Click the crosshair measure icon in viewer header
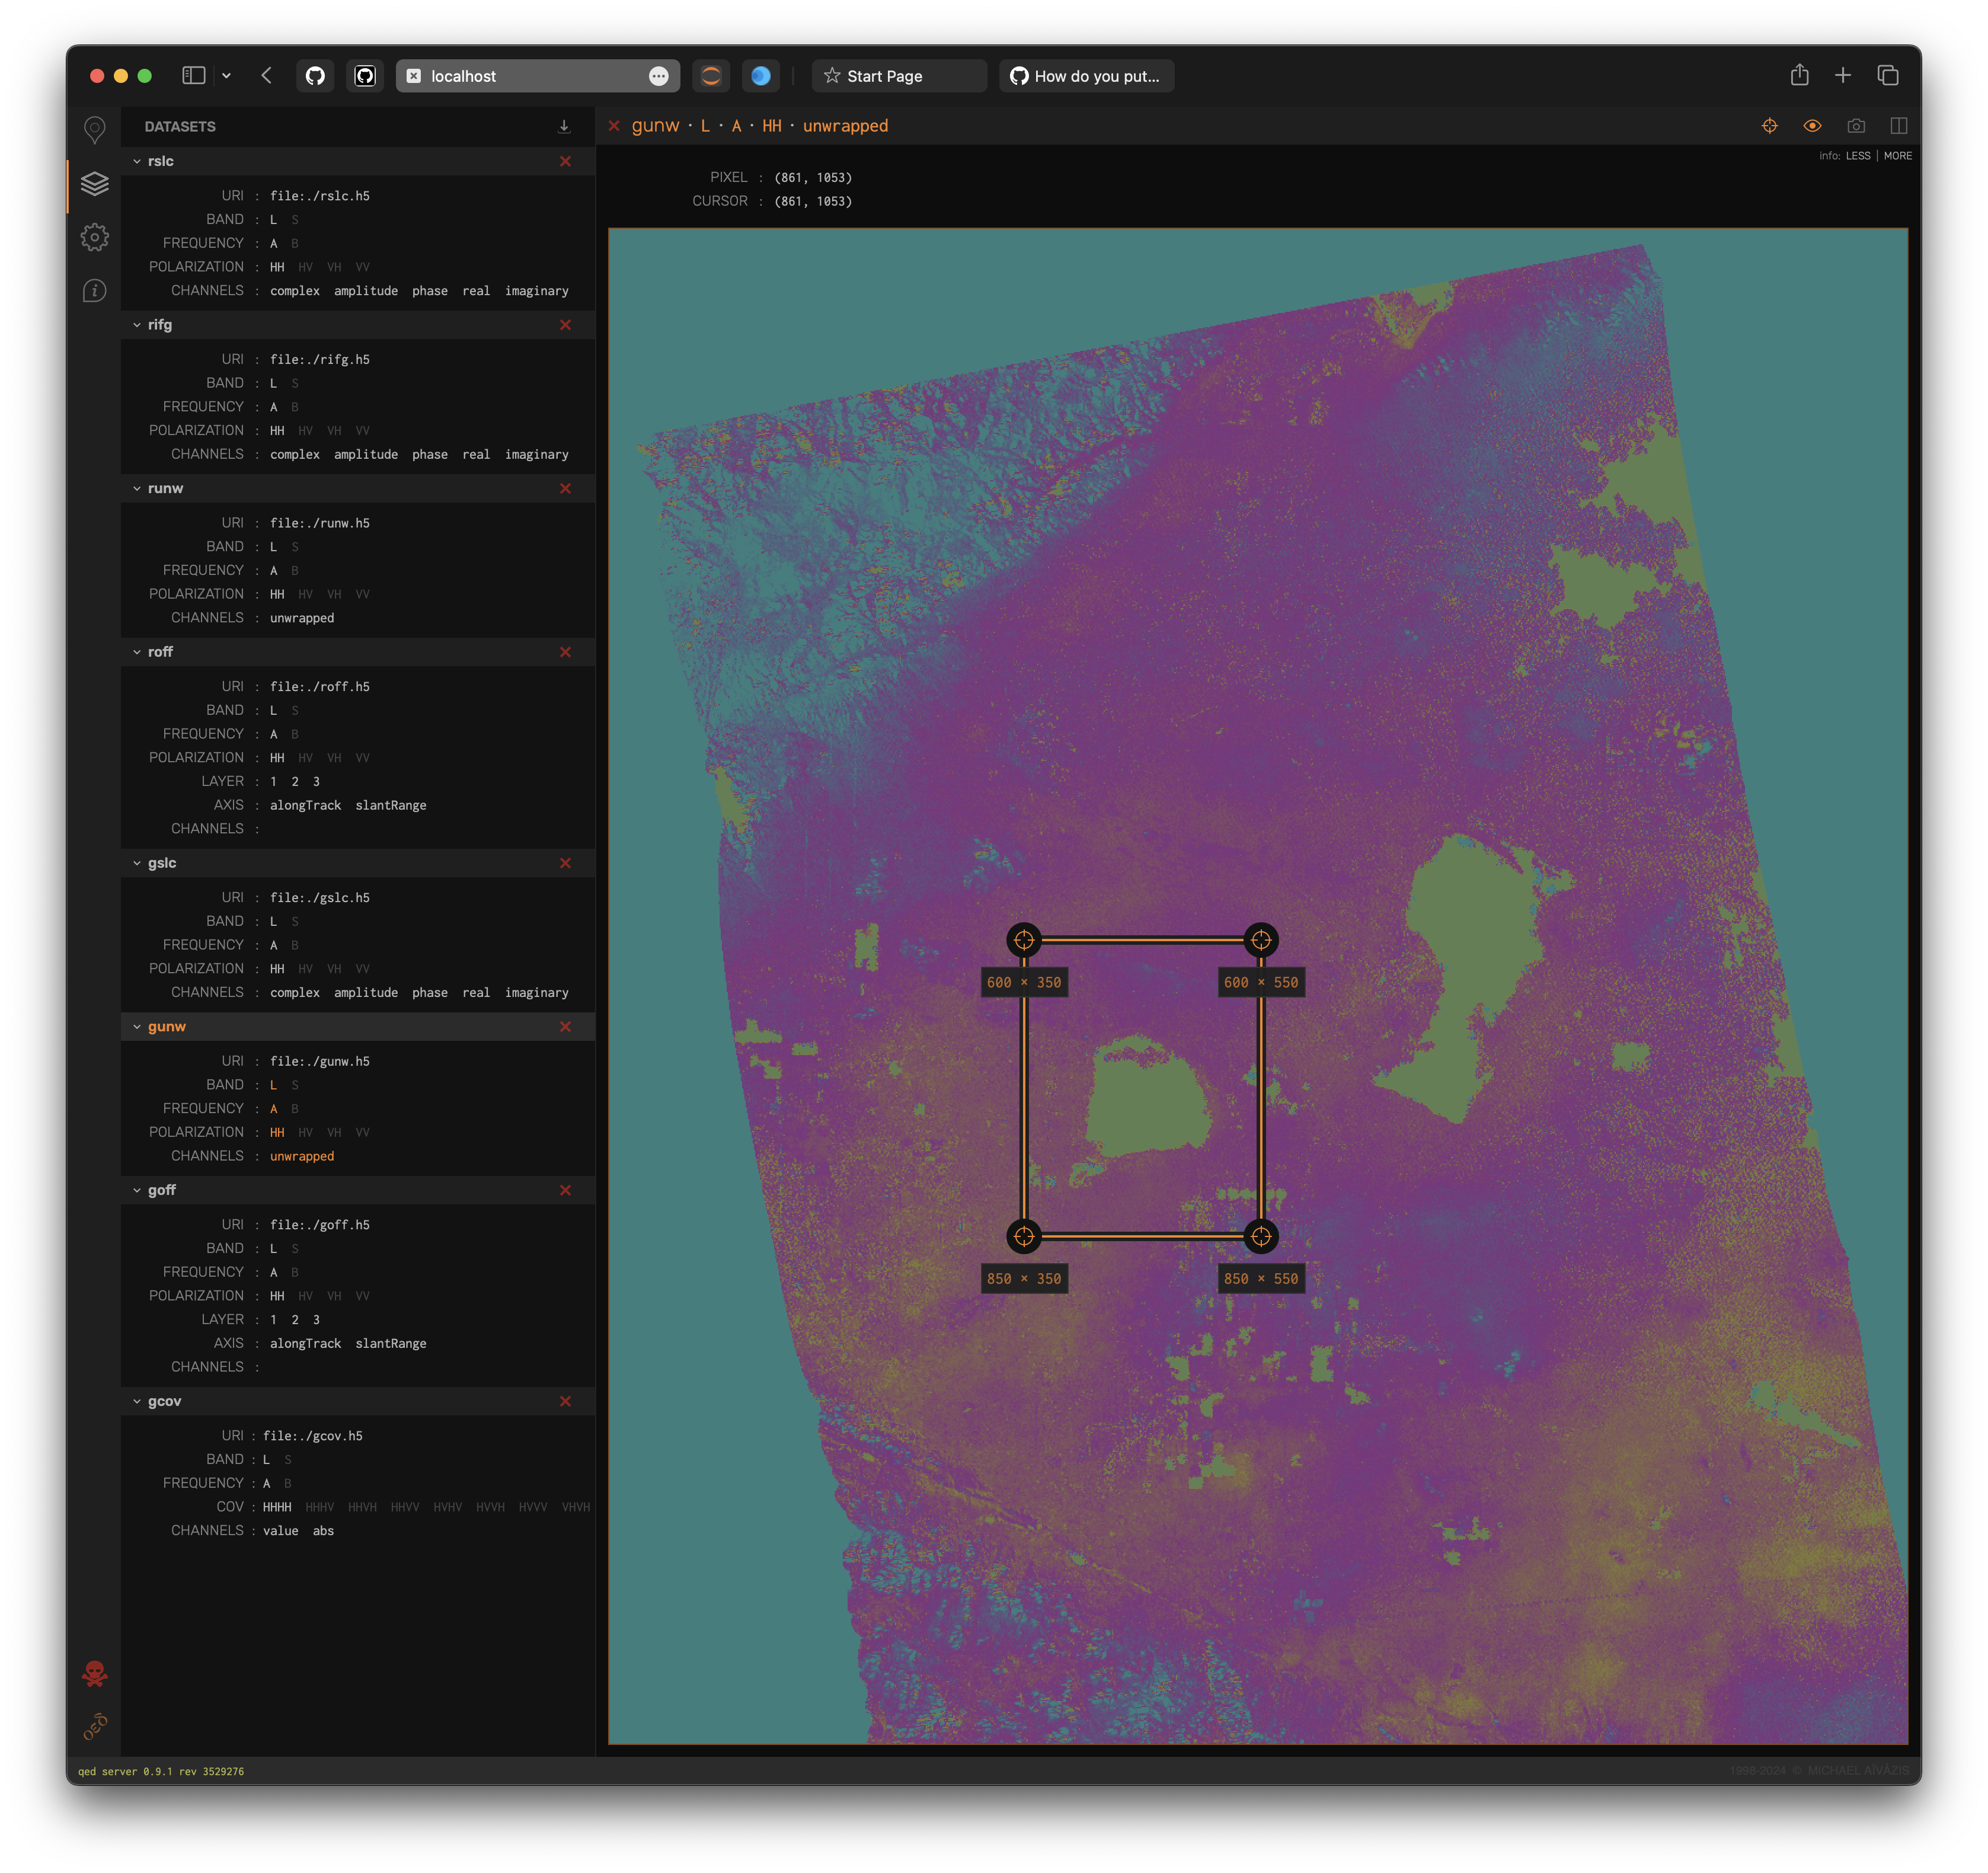Viewport: 1988px width, 1873px height. coord(1769,126)
